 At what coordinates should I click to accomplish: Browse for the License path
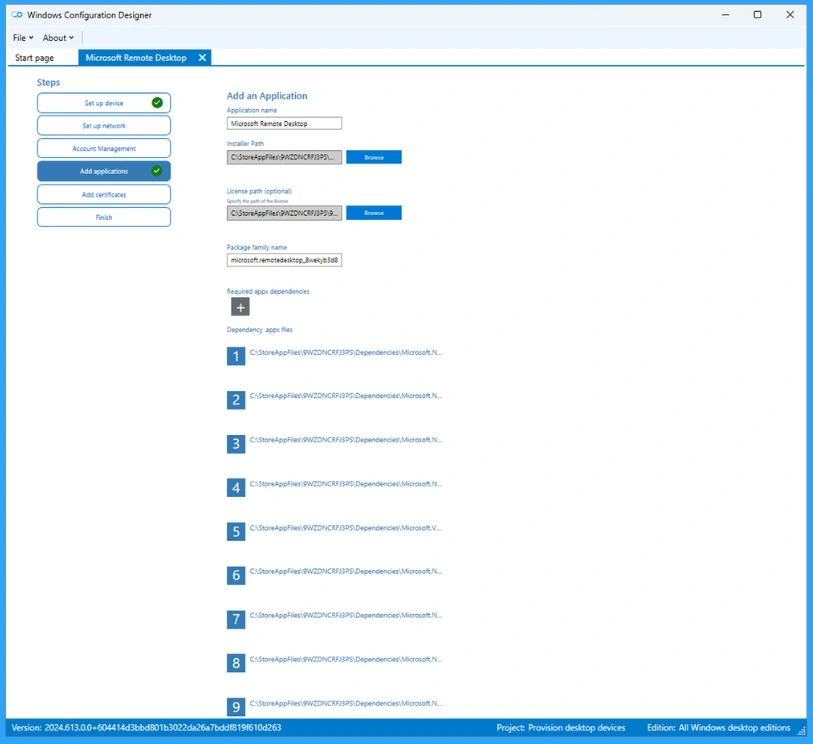[374, 213]
